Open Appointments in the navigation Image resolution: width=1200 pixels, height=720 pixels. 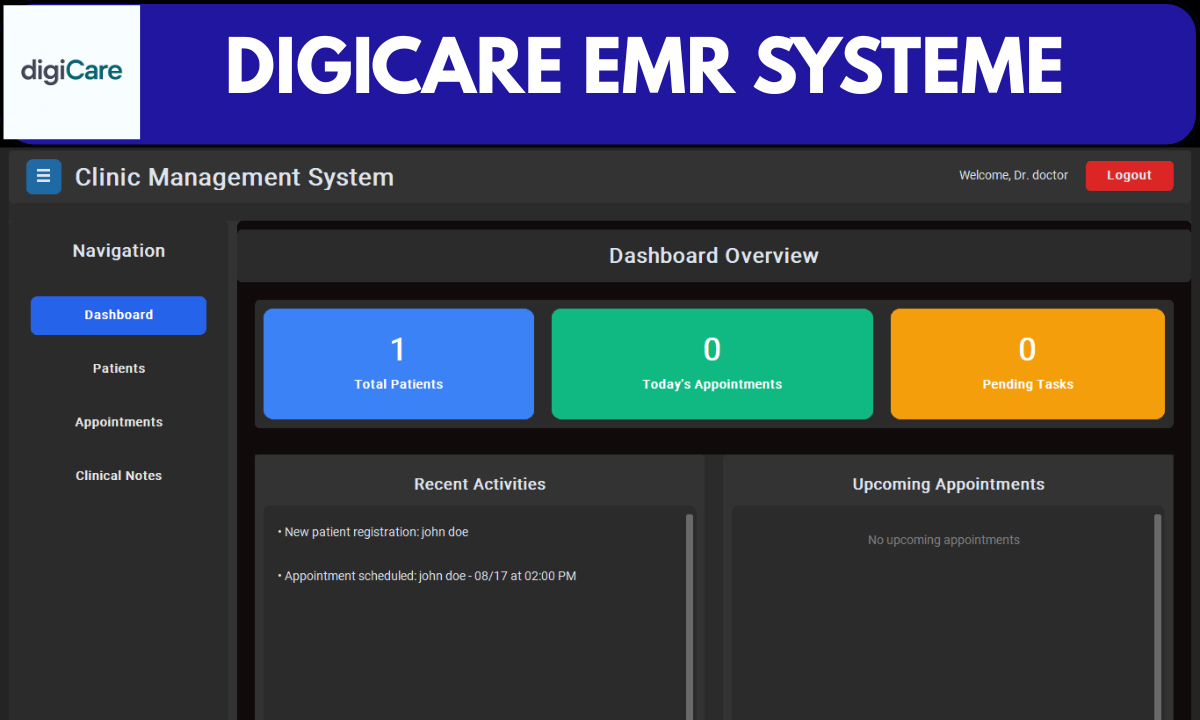click(119, 422)
